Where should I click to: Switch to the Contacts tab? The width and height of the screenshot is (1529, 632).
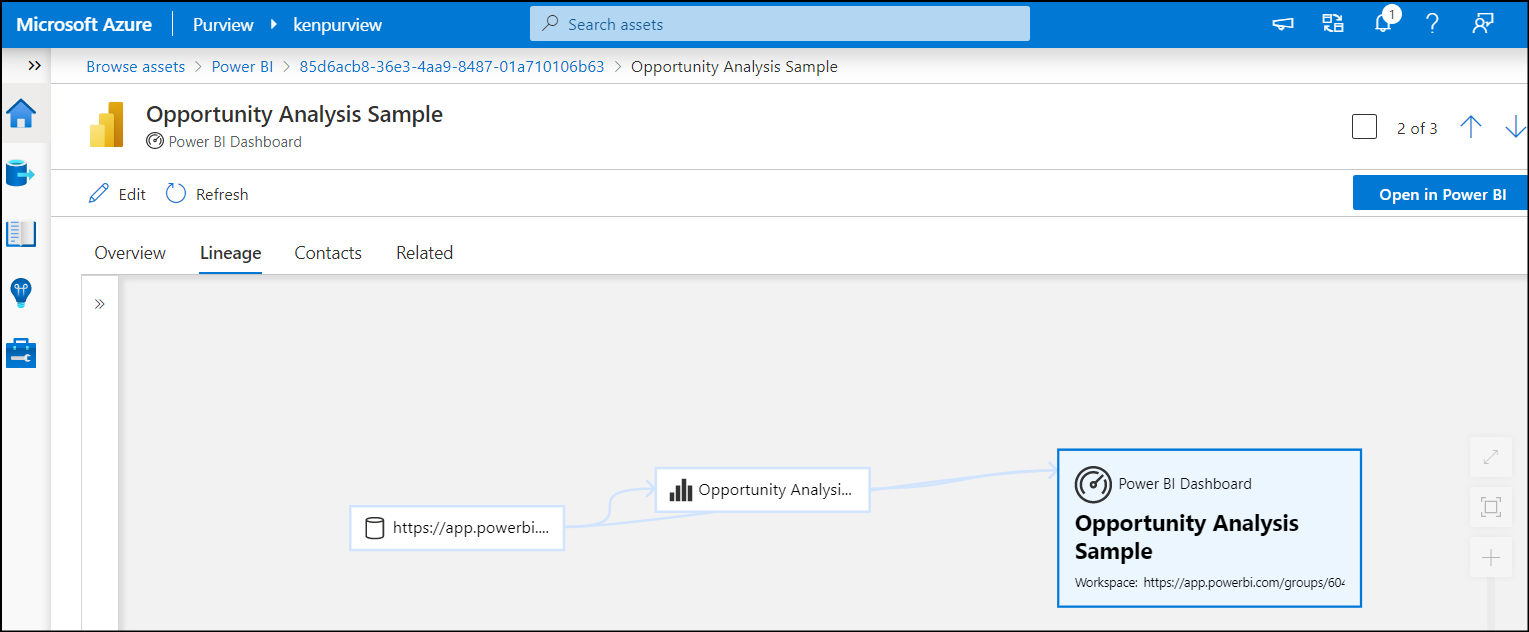[x=328, y=253]
